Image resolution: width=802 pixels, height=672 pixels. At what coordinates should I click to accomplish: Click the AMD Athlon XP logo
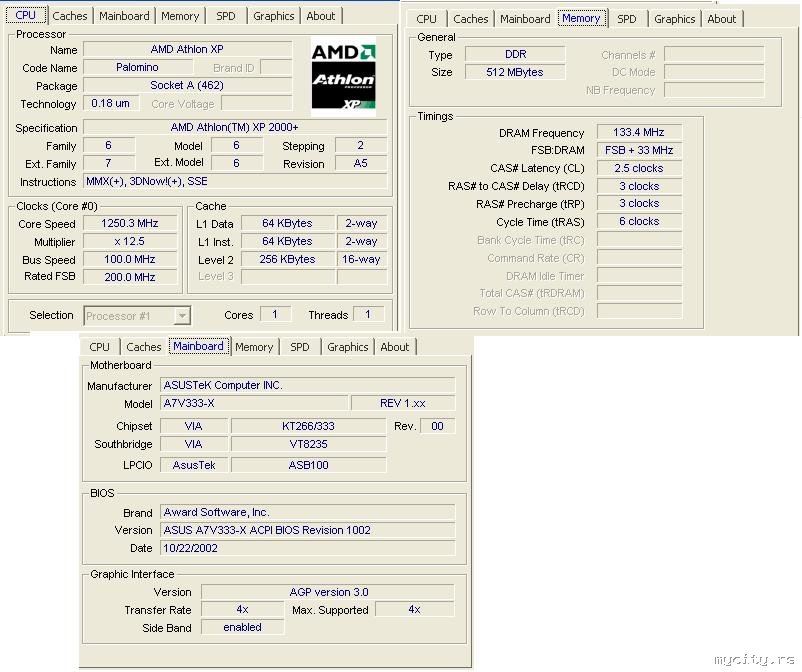(343, 76)
